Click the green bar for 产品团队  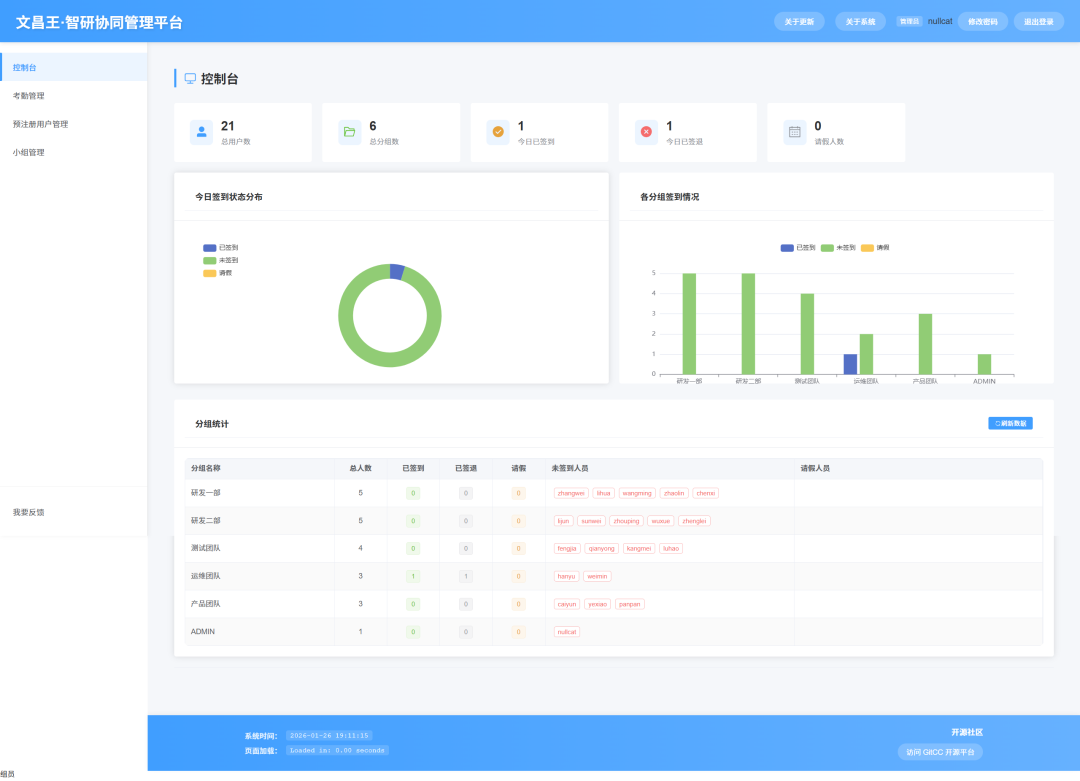(x=926, y=344)
